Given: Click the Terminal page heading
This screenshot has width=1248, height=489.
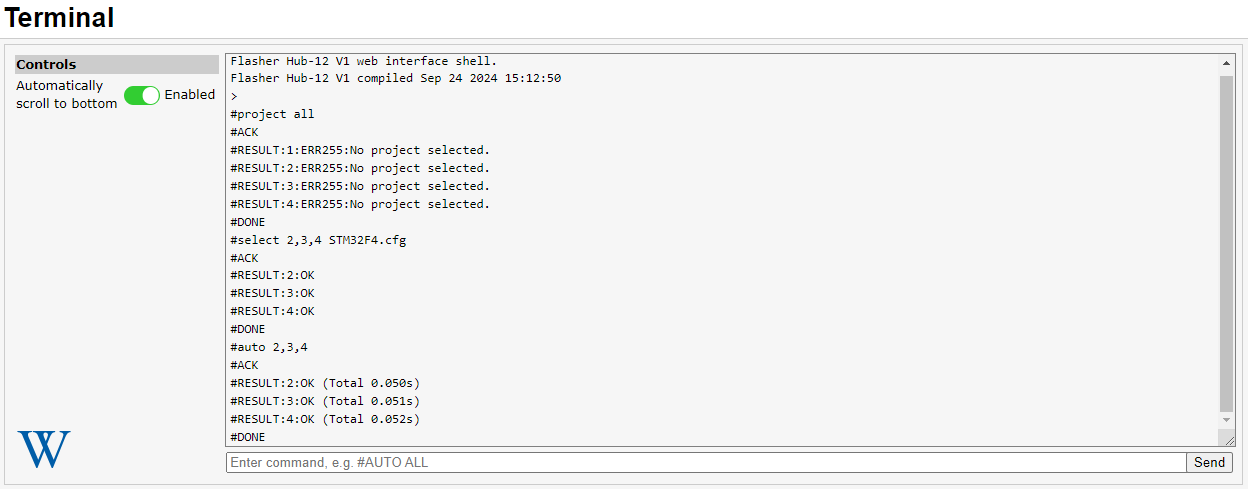Looking at the screenshot, I should click(x=60, y=18).
